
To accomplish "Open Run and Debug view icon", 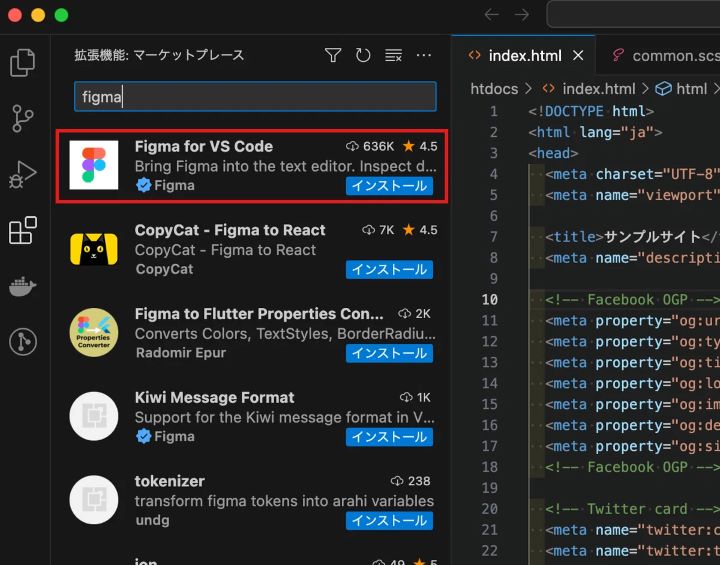I will pos(22,175).
